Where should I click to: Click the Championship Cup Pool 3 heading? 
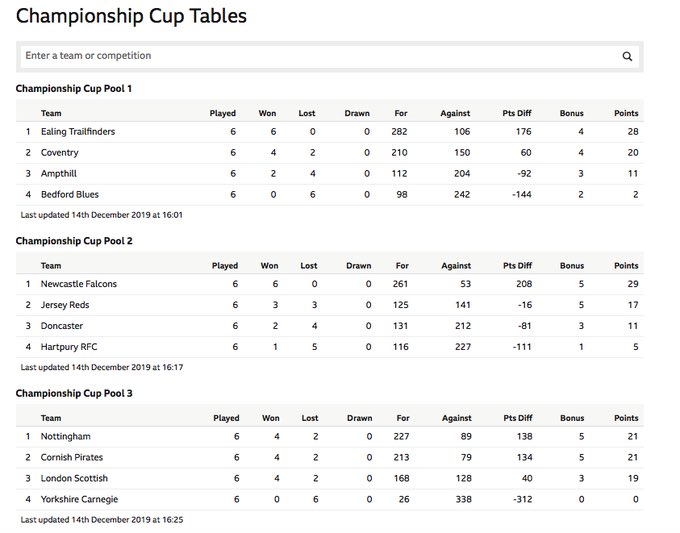click(74, 393)
